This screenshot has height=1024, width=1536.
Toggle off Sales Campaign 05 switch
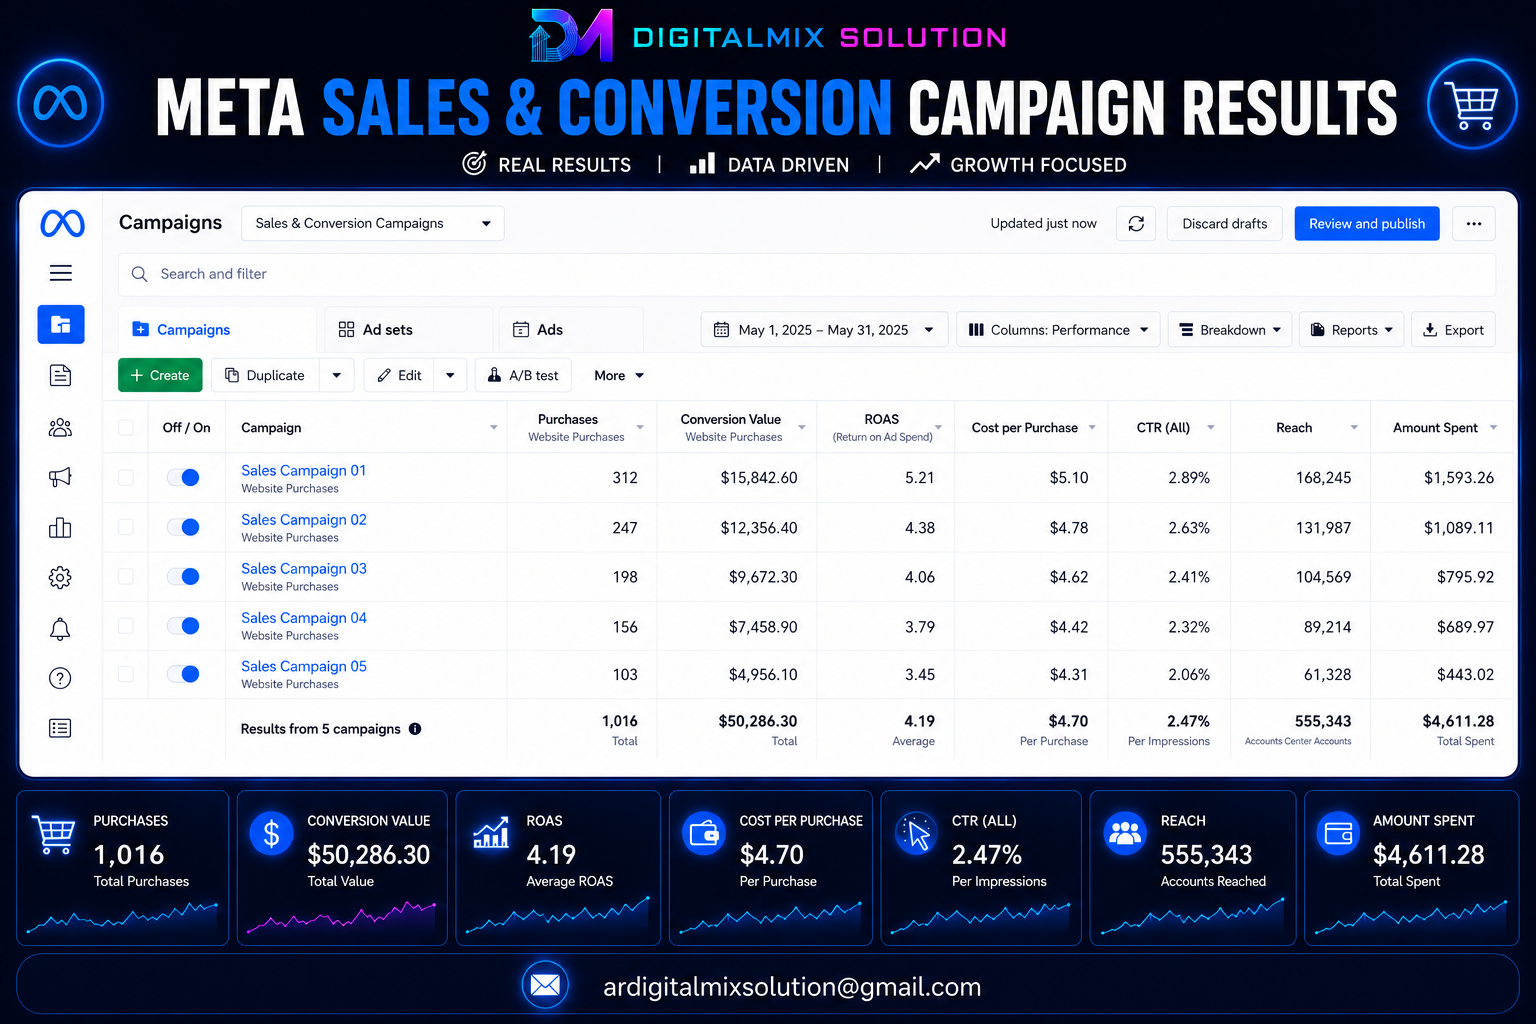pyautogui.click(x=183, y=674)
